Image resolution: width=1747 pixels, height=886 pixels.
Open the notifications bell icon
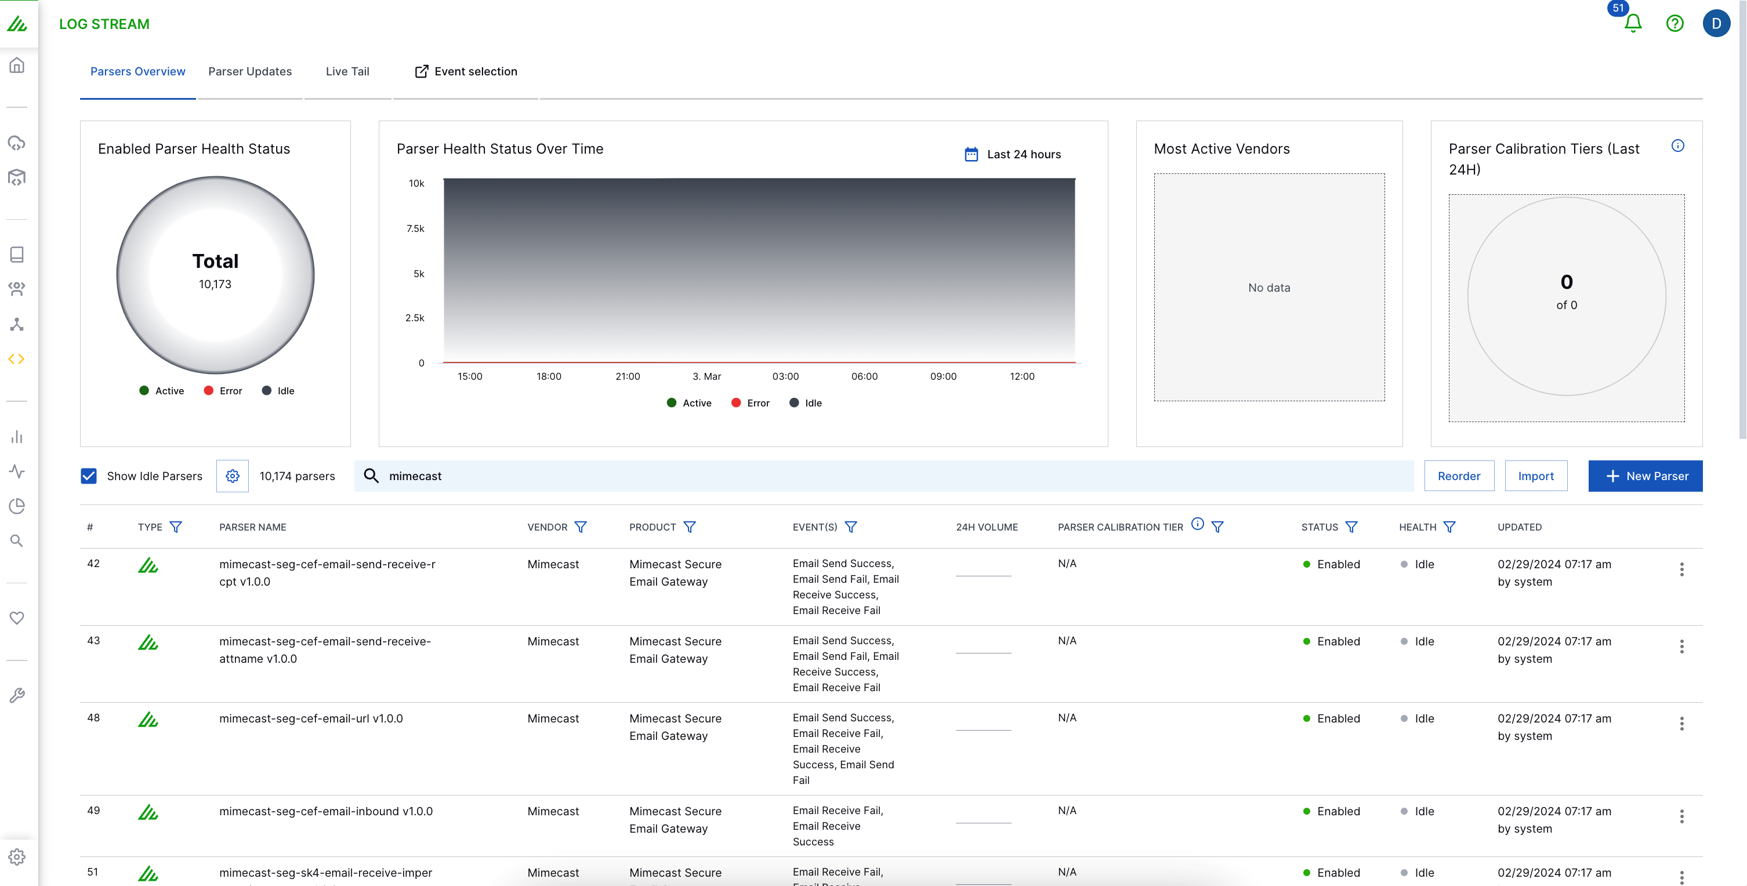coord(1632,23)
